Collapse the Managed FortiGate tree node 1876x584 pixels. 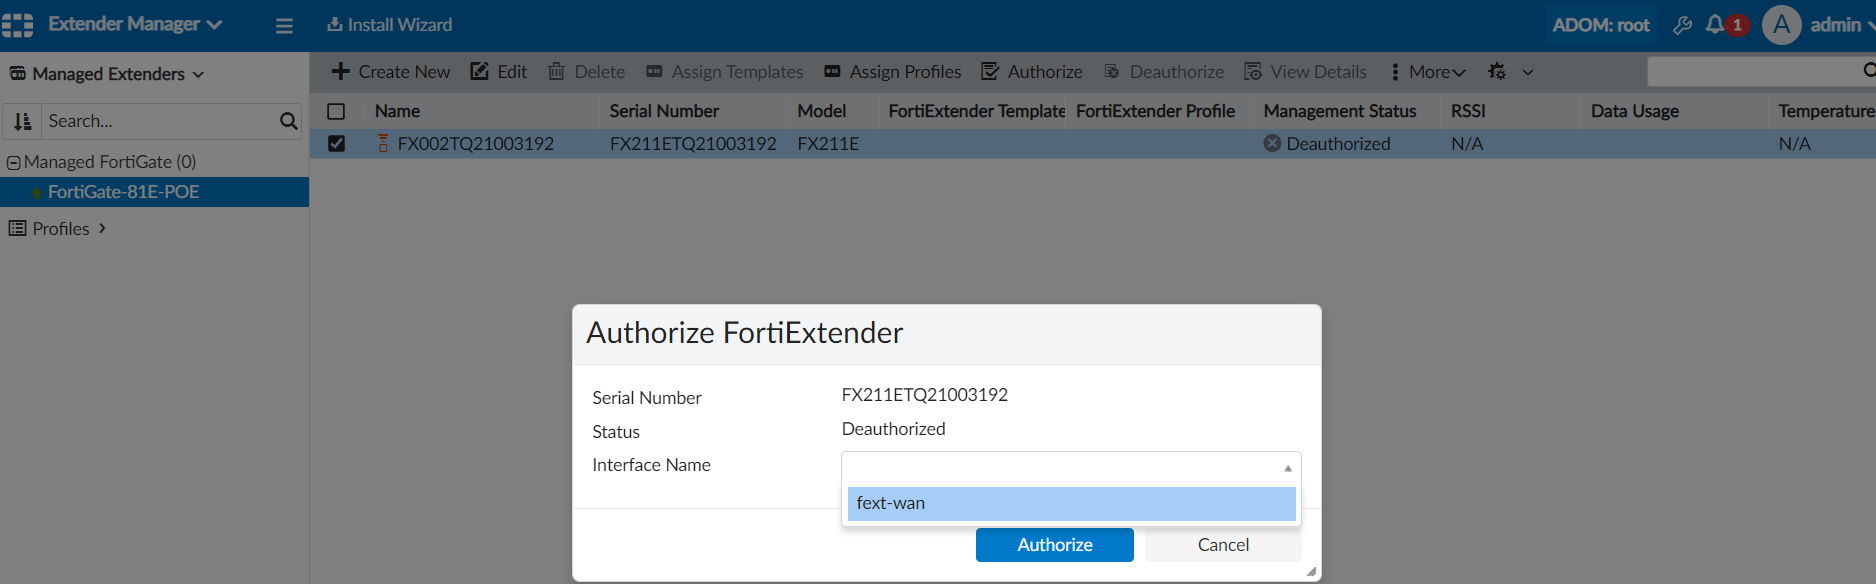point(14,162)
